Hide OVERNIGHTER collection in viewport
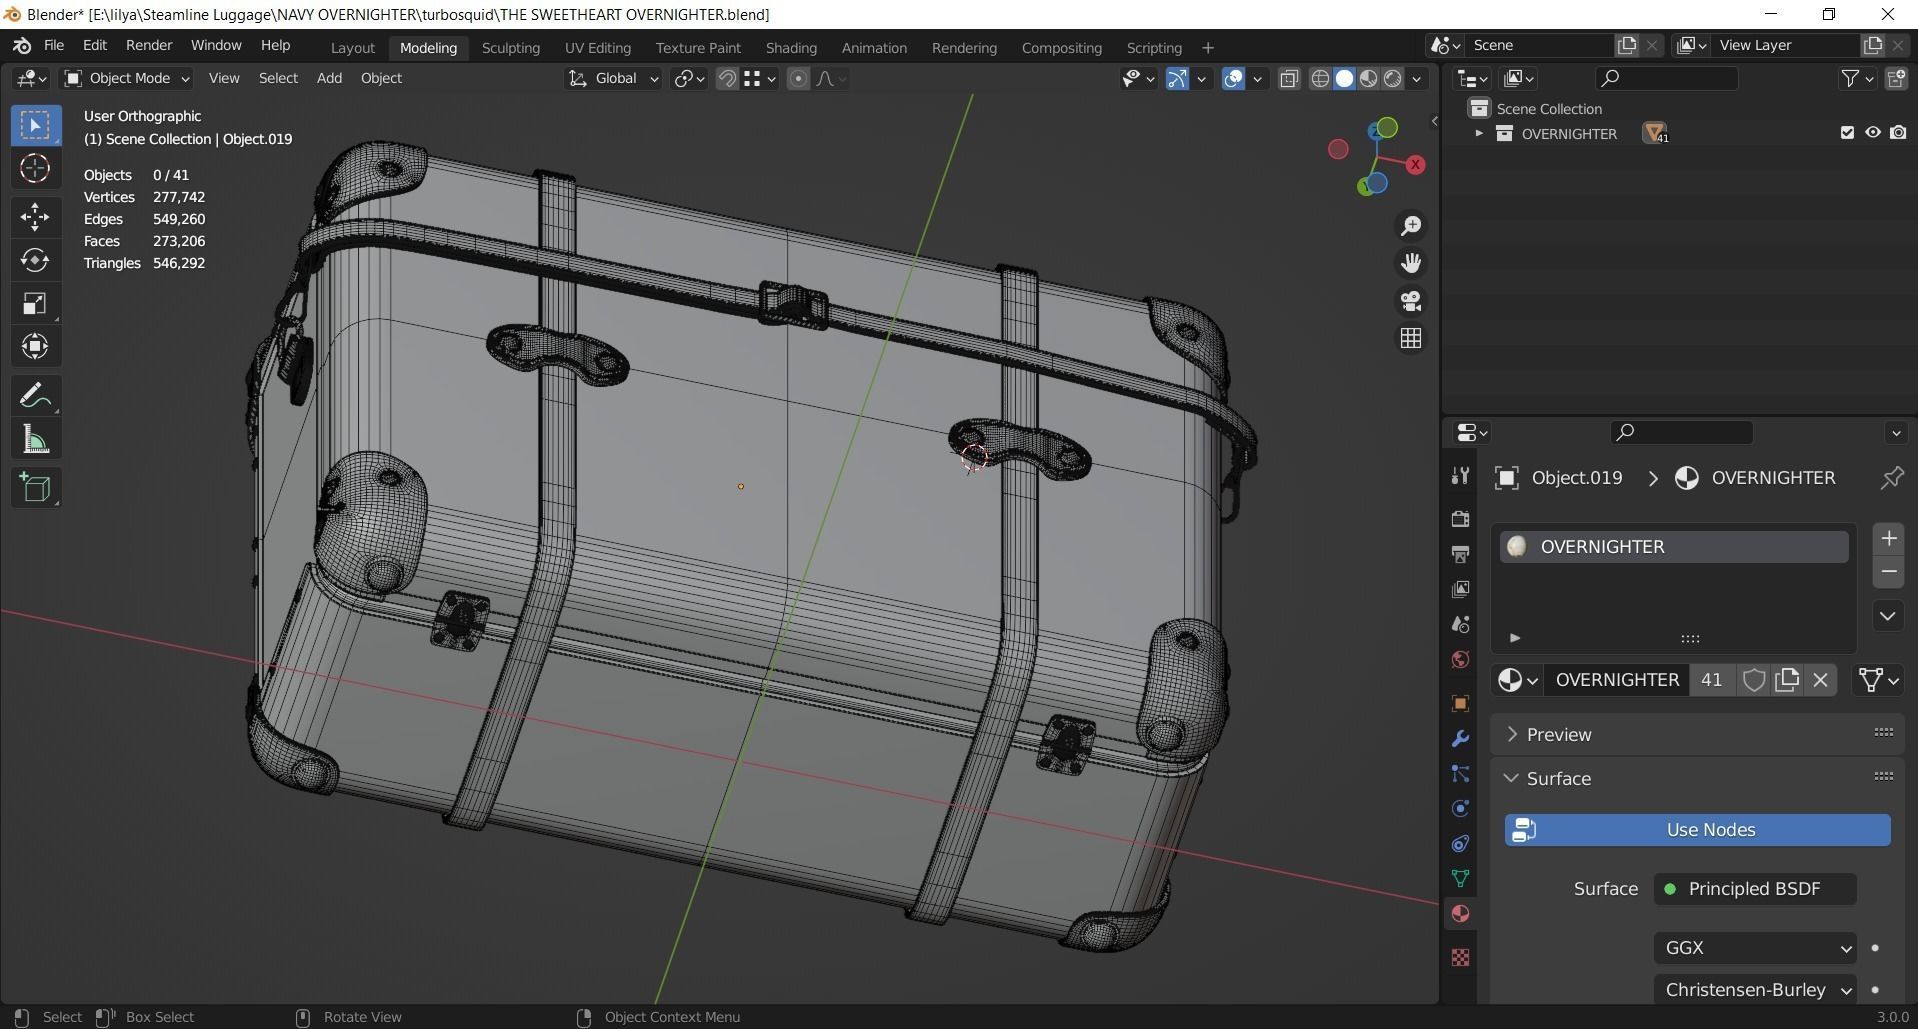 click(1873, 133)
